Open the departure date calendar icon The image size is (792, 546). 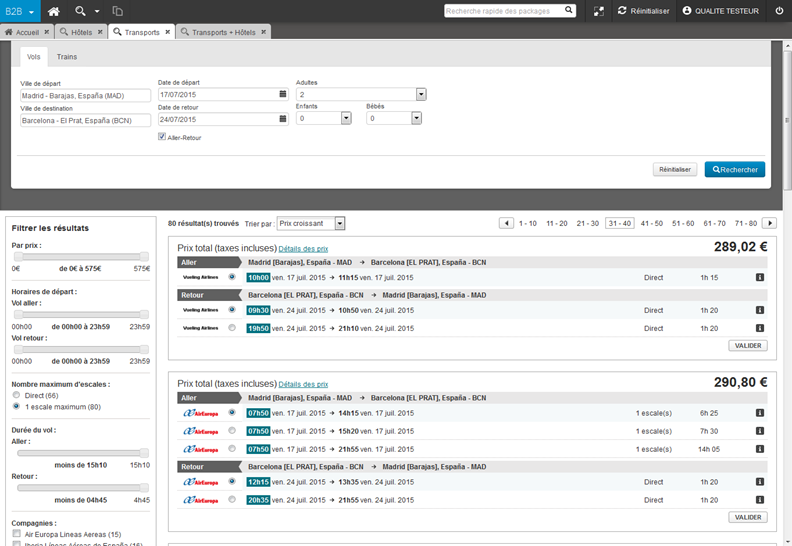283,94
